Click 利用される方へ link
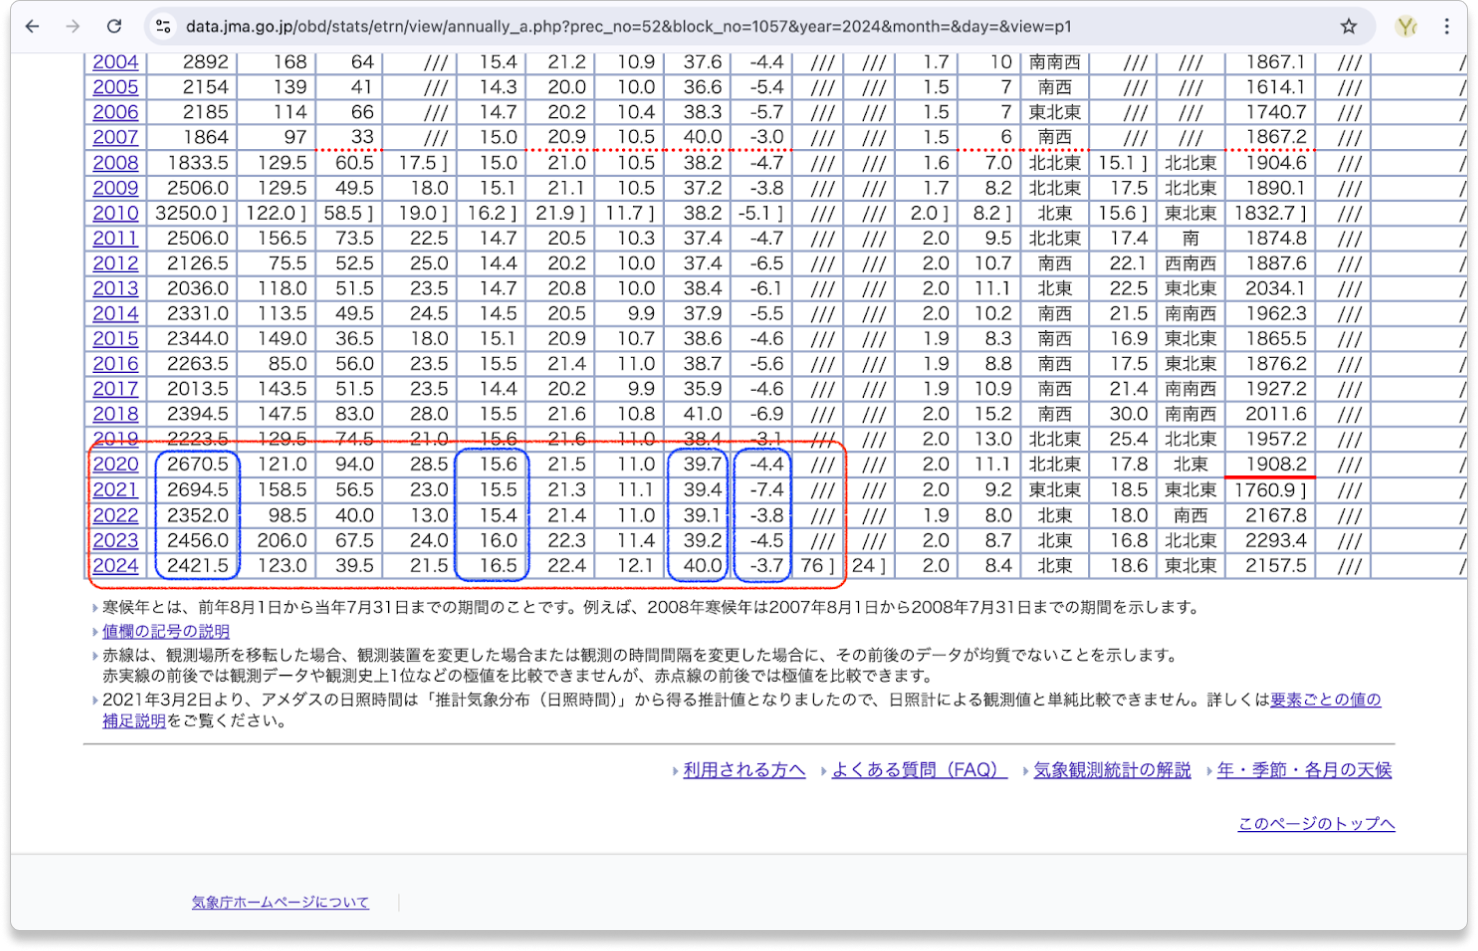Image resolution: width=1478 pixels, height=951 pixels. tap(743, 770)
